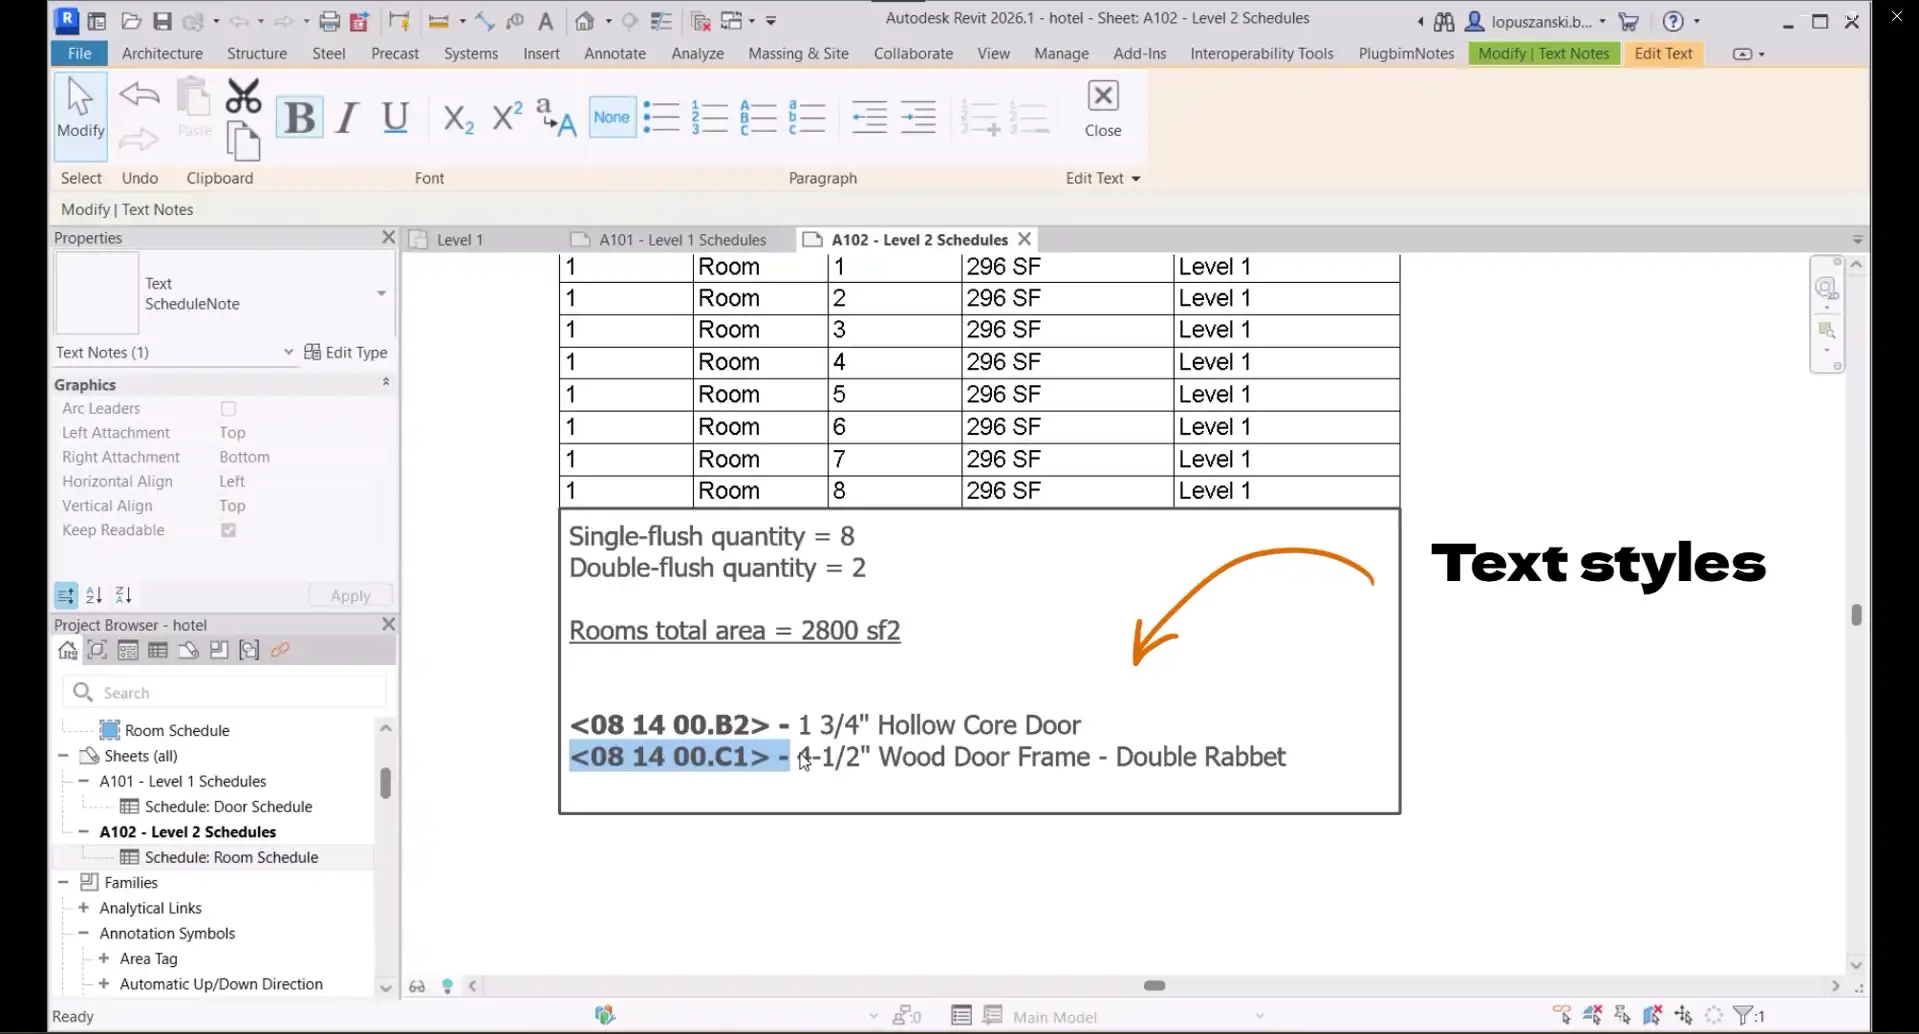1919x1034 pixels.
Task: Click the Project Browser search field
Action: pos(225,692)
